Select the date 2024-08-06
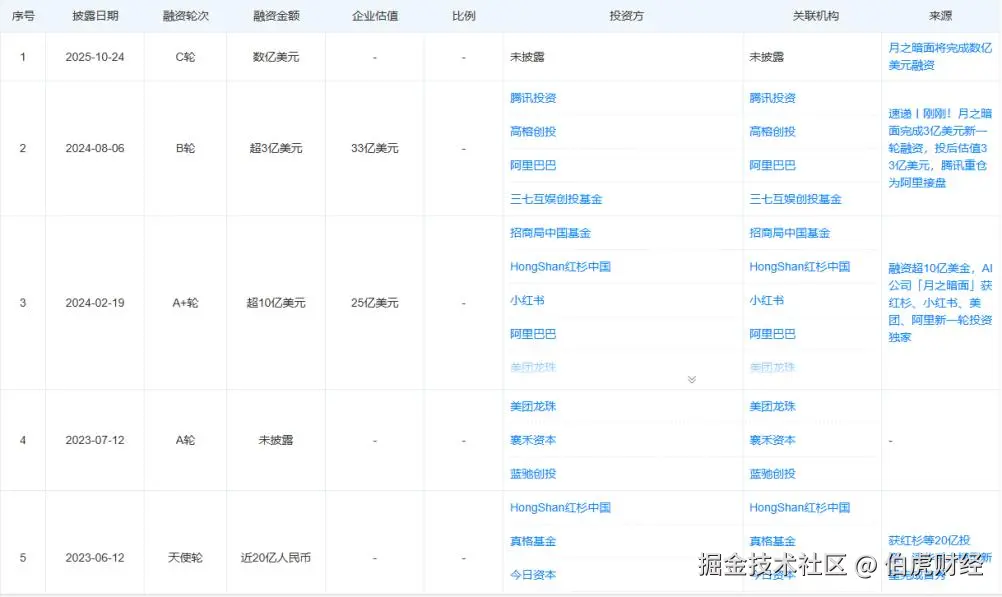This screenshot has width=1002, height=597. (x=95, y=148)
